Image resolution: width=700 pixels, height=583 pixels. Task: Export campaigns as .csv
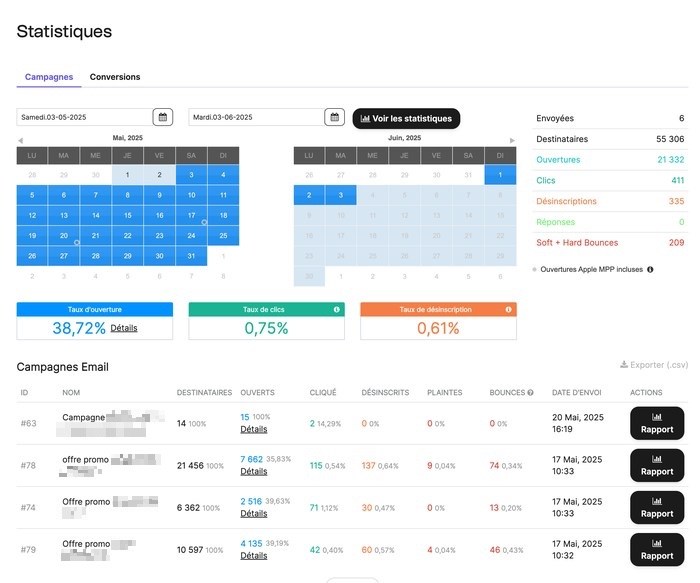point(654,365)
